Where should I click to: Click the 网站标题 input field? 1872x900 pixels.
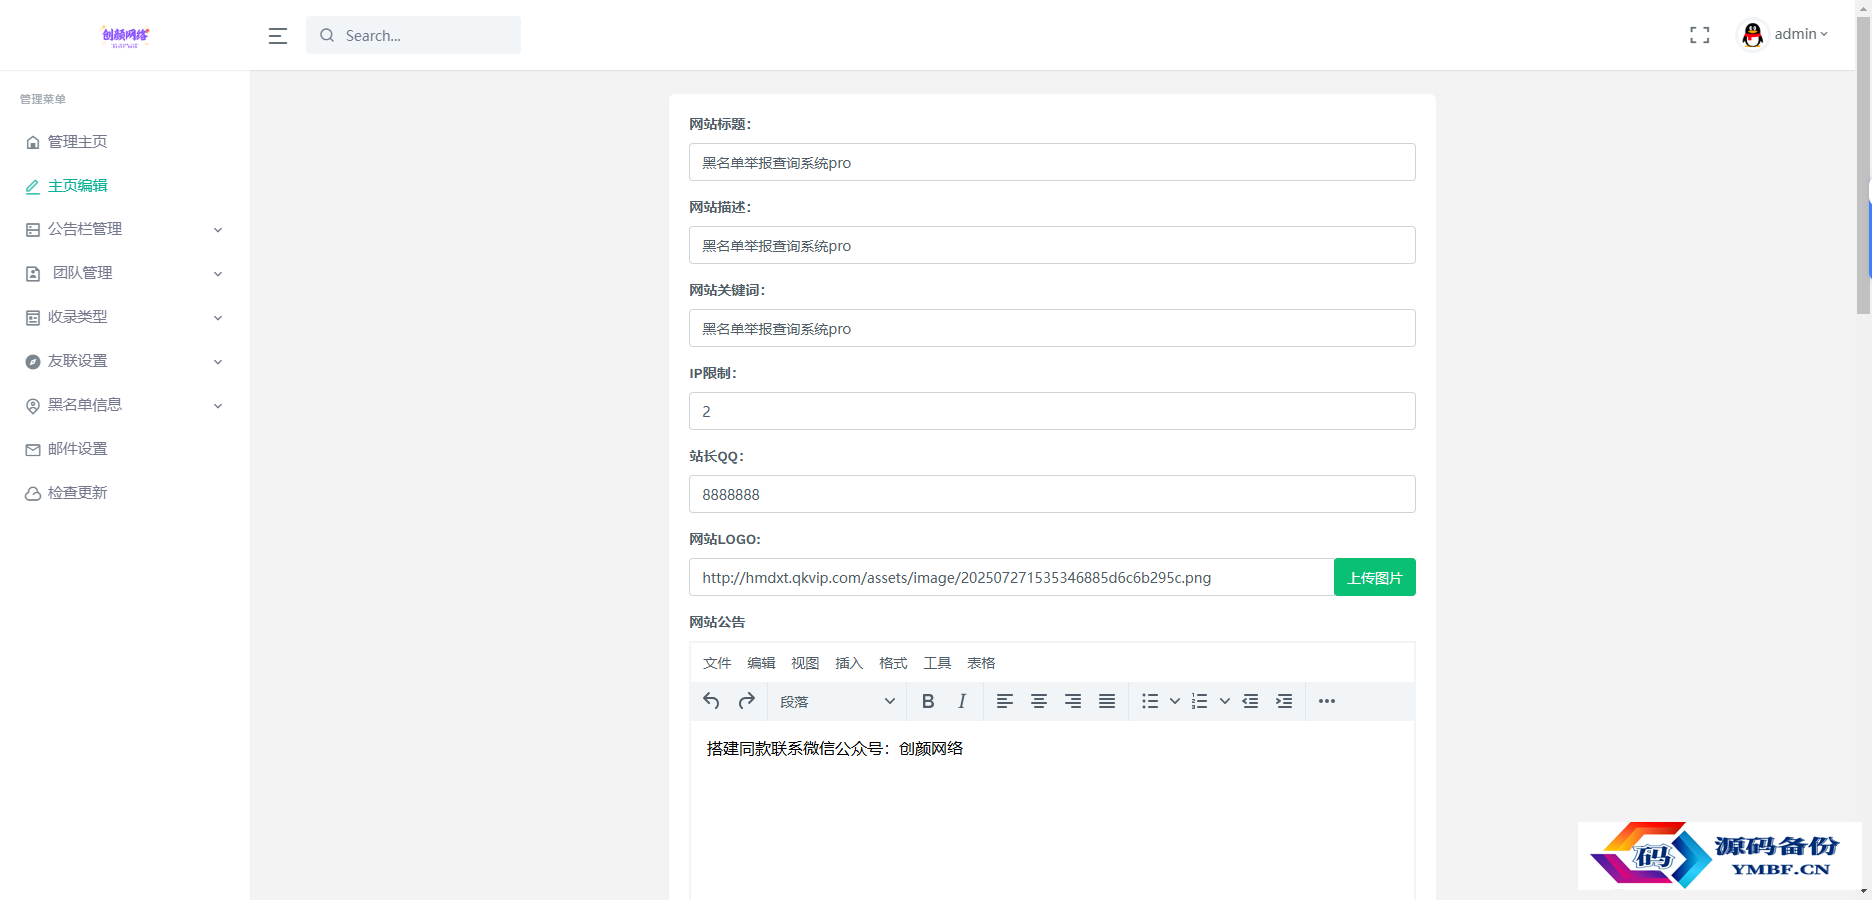click(x=1052, y=162)
